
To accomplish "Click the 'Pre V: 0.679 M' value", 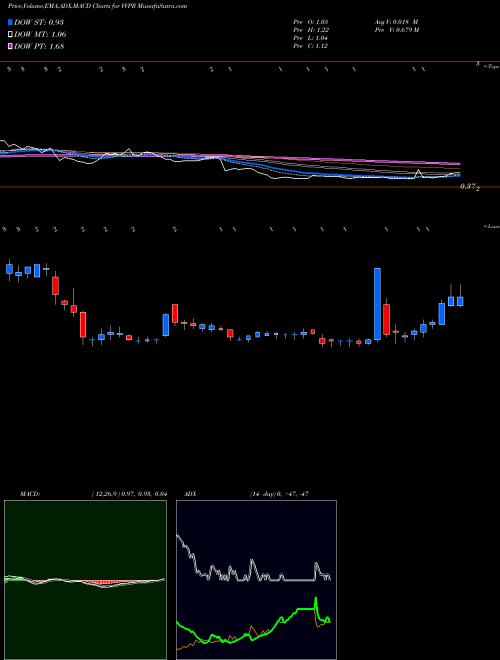I will [396, 30].
